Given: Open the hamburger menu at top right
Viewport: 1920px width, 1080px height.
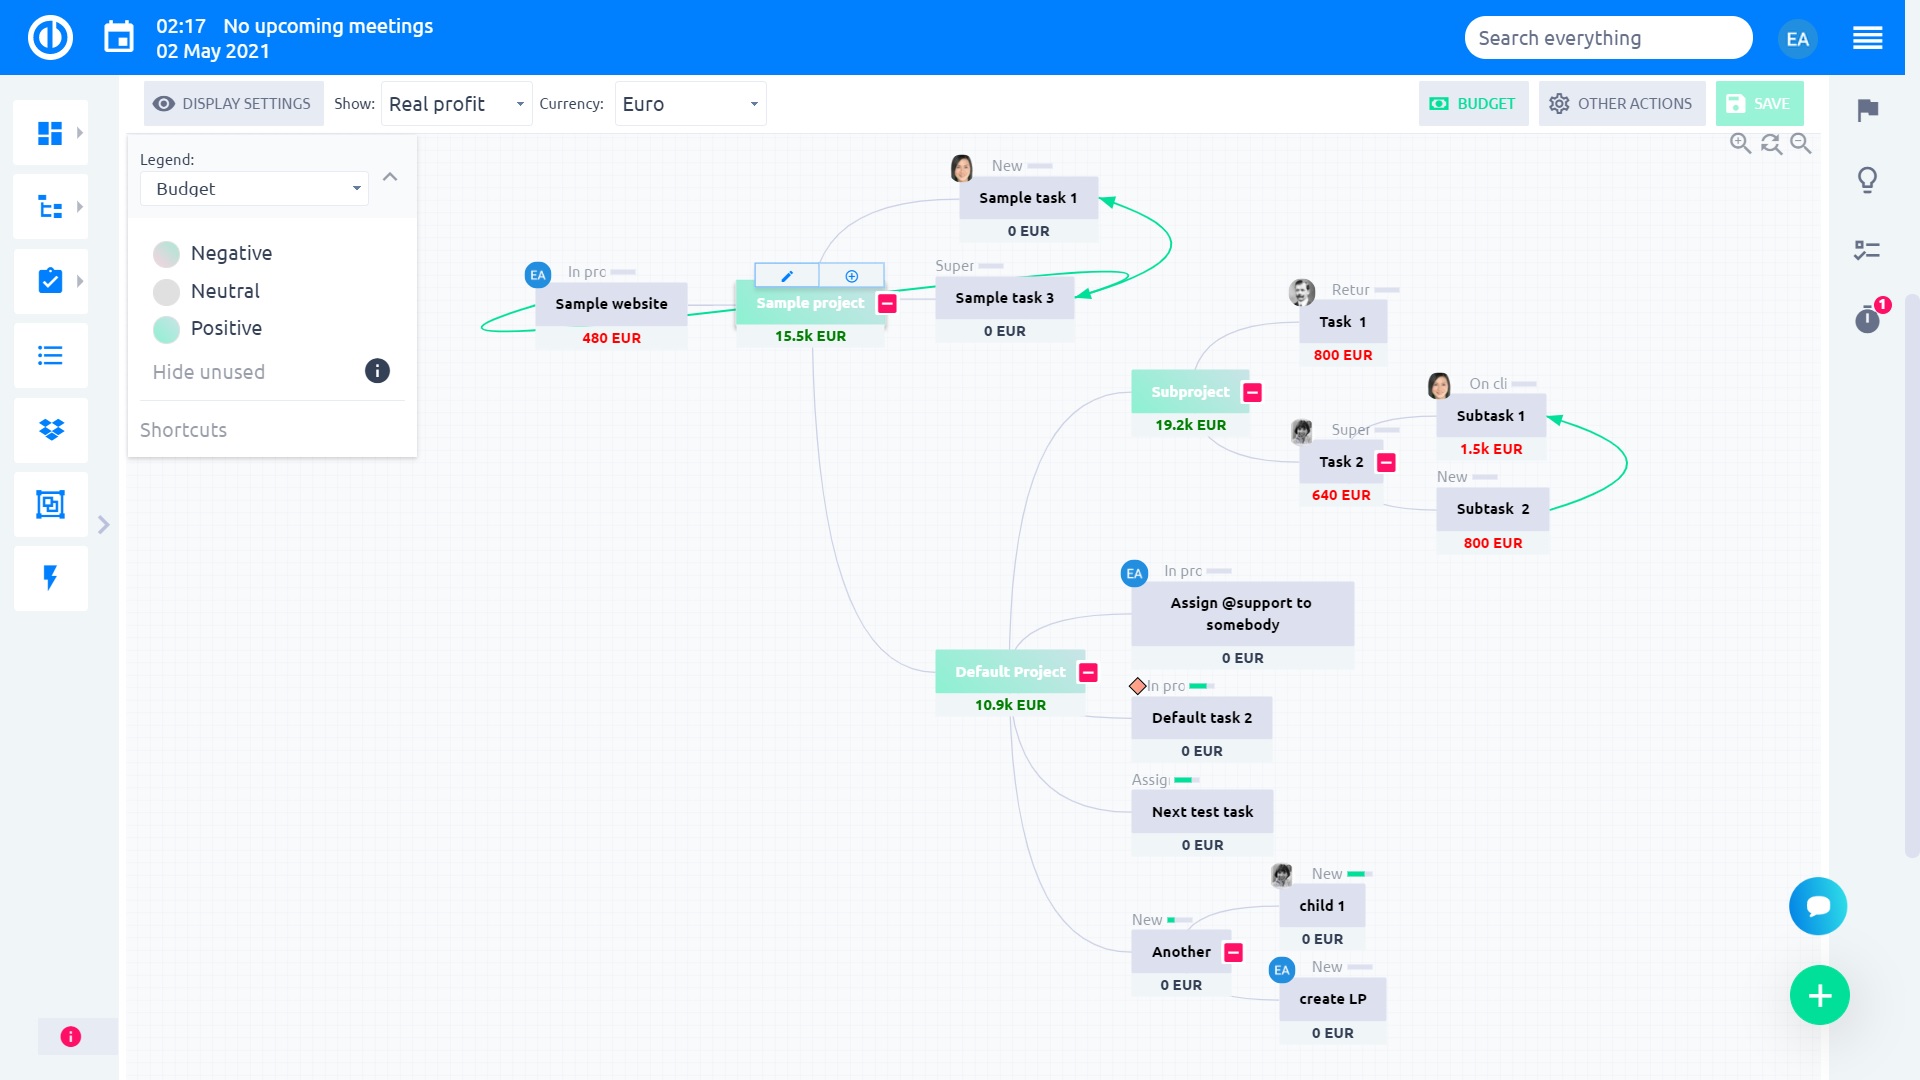Looking at the screenshot, I should pos(1867,39).
